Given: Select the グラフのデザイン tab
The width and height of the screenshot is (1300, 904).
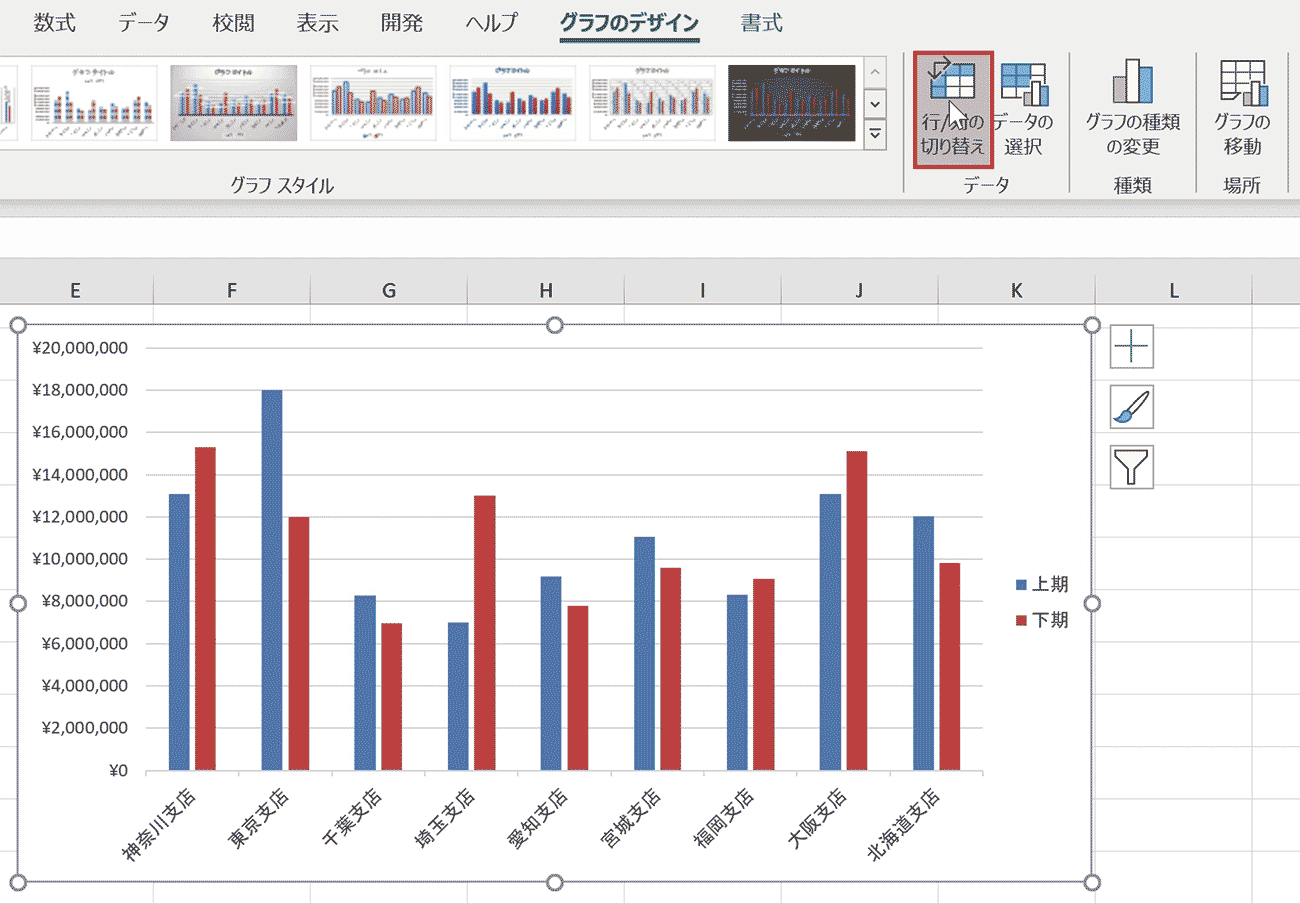Looking at the screenshot, I should 629,23.
